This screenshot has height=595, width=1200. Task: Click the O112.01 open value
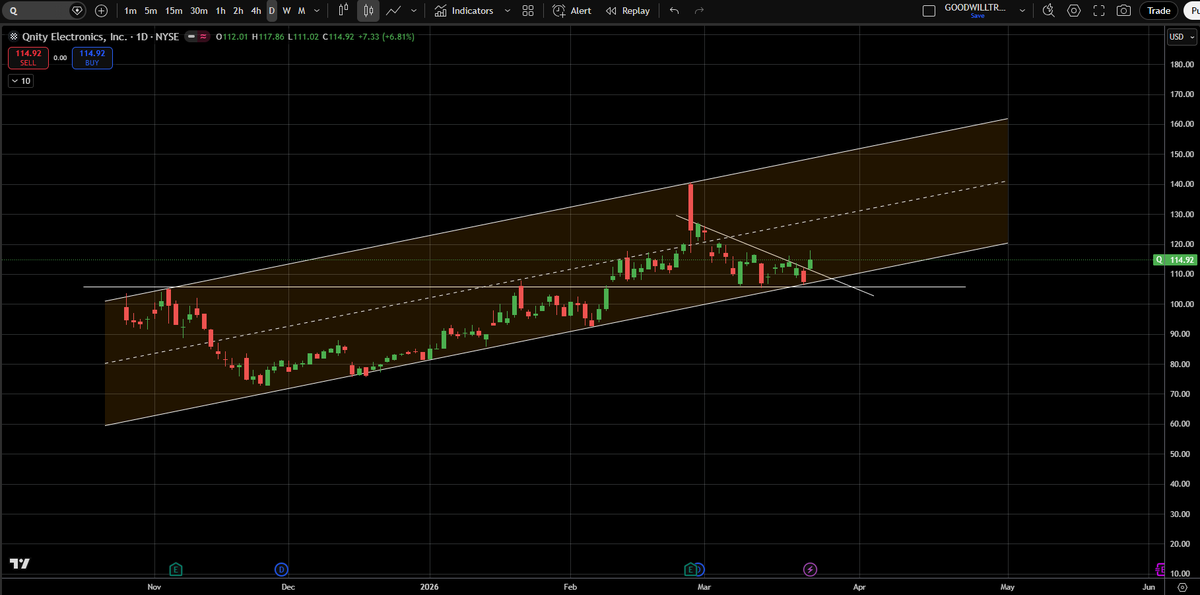233,37
